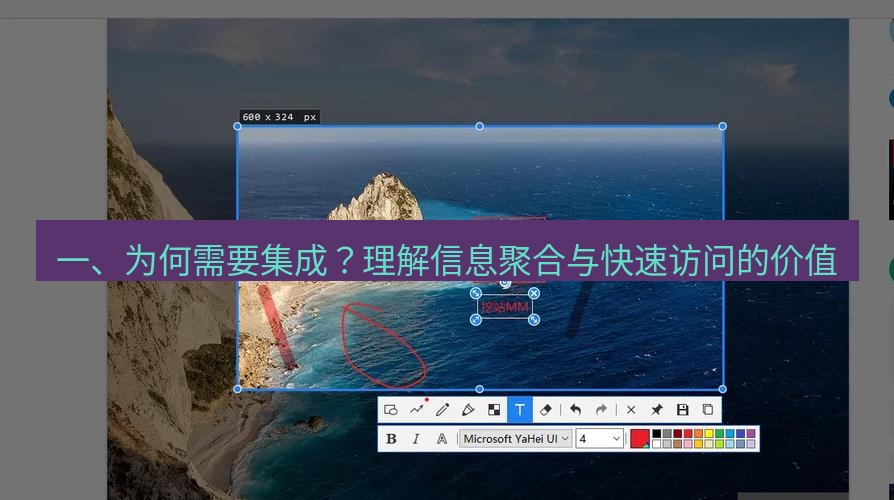Select the arrow line drawing tool
Image resolution: width=894 pixels, height=500 pixels.
click(417, 409)
